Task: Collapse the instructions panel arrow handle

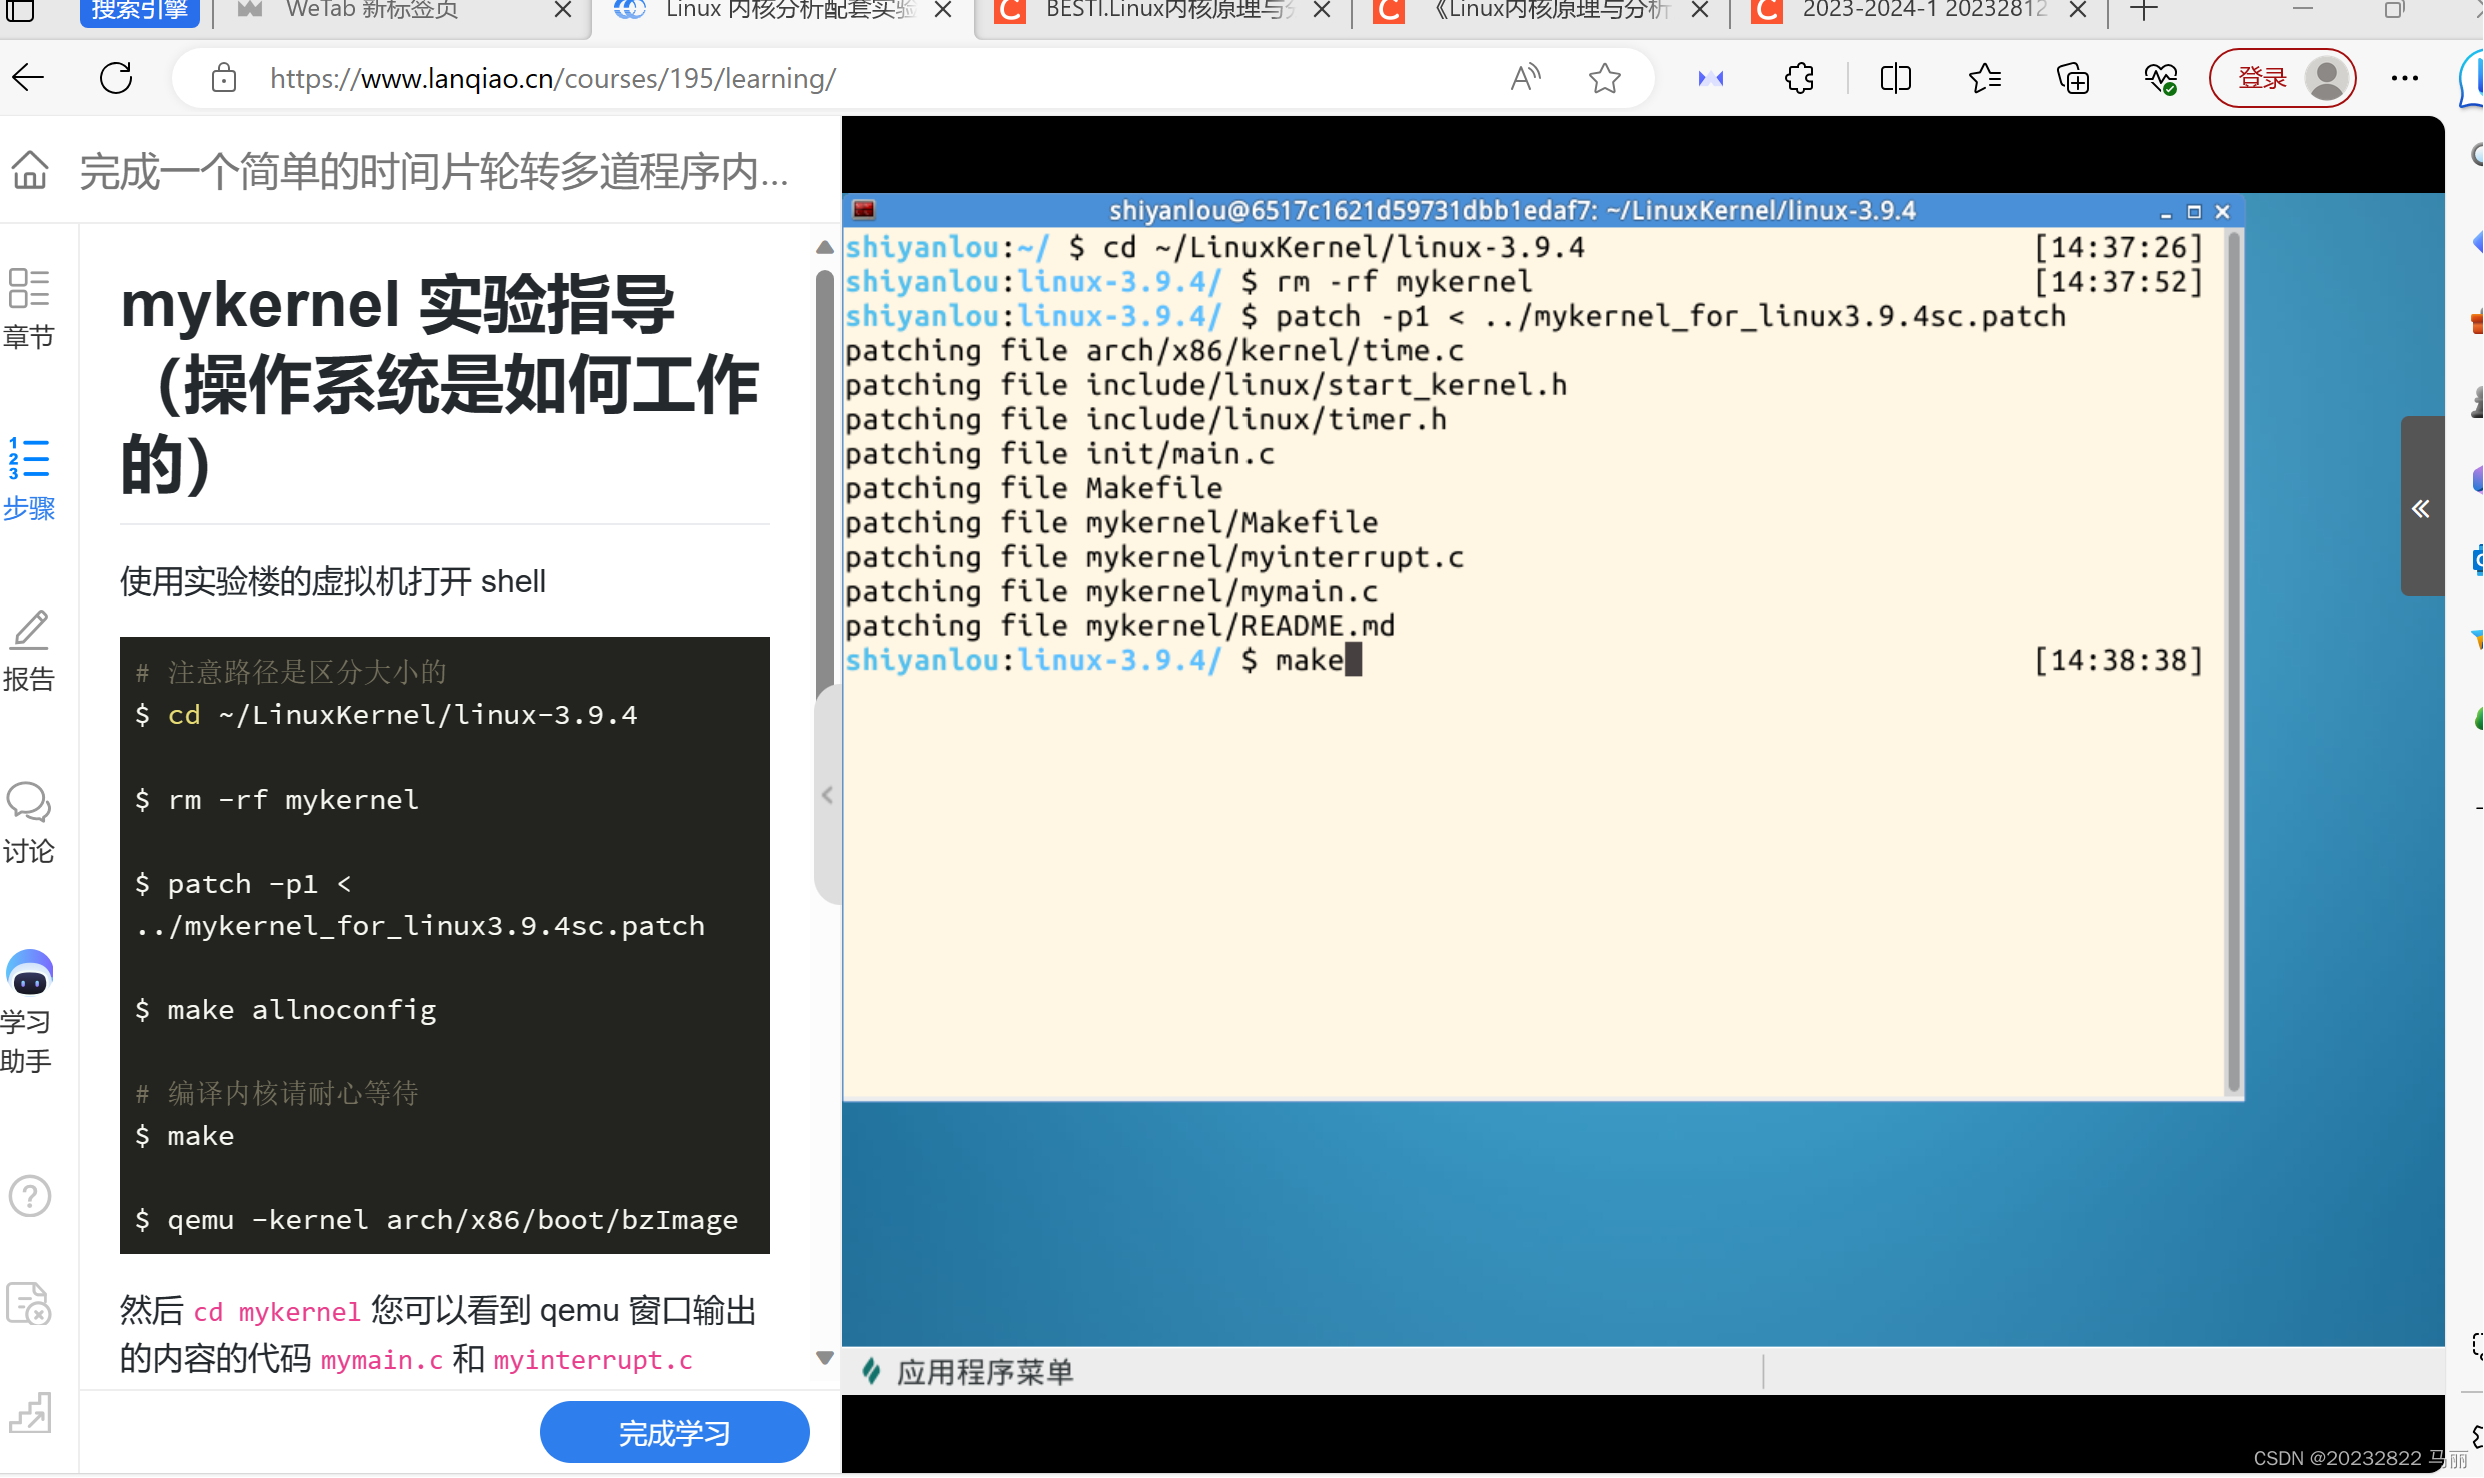Action: pos(827,795)
